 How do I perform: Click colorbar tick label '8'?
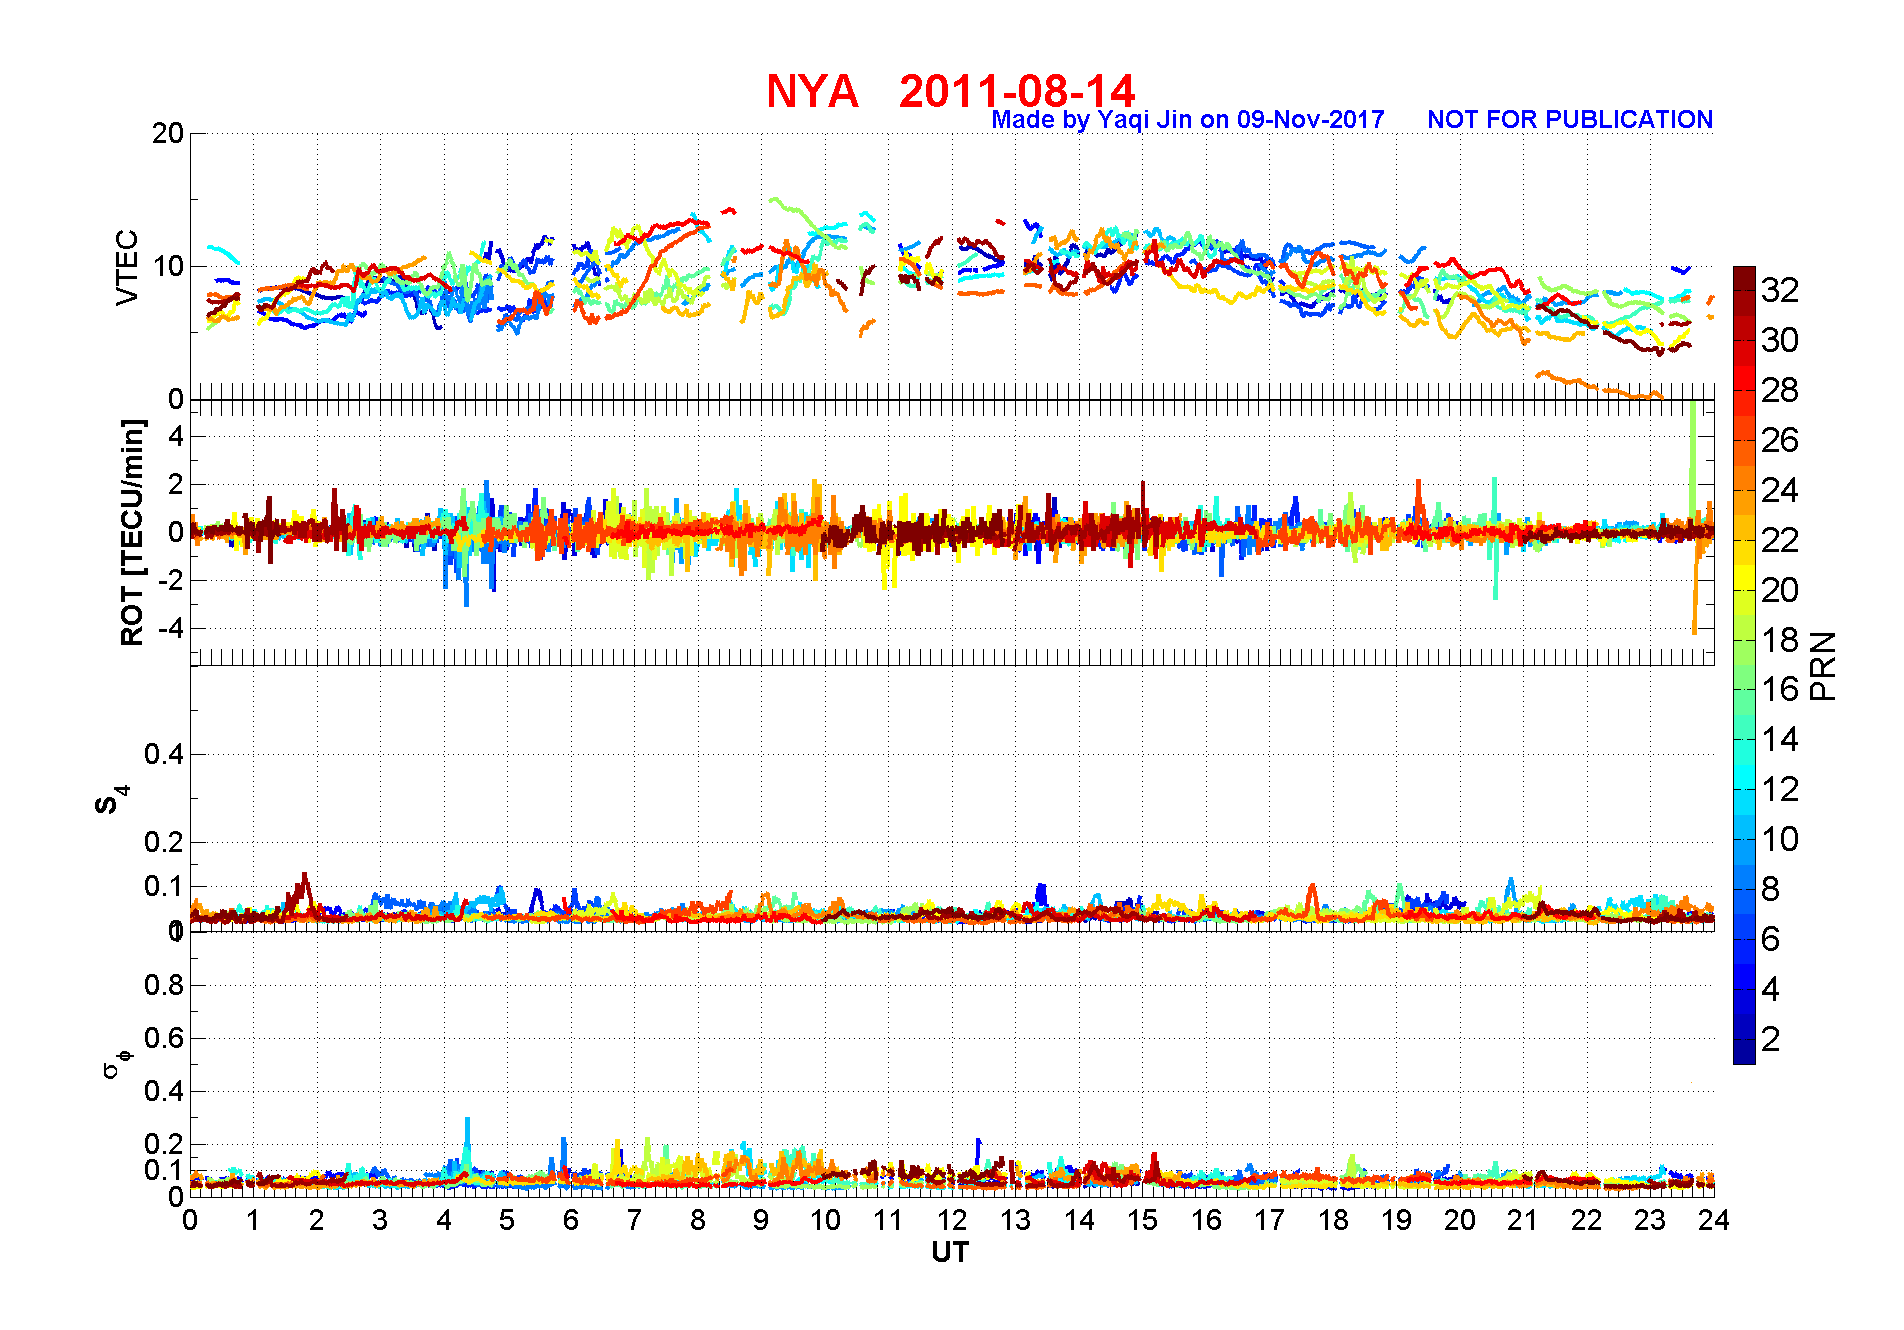1770,889
